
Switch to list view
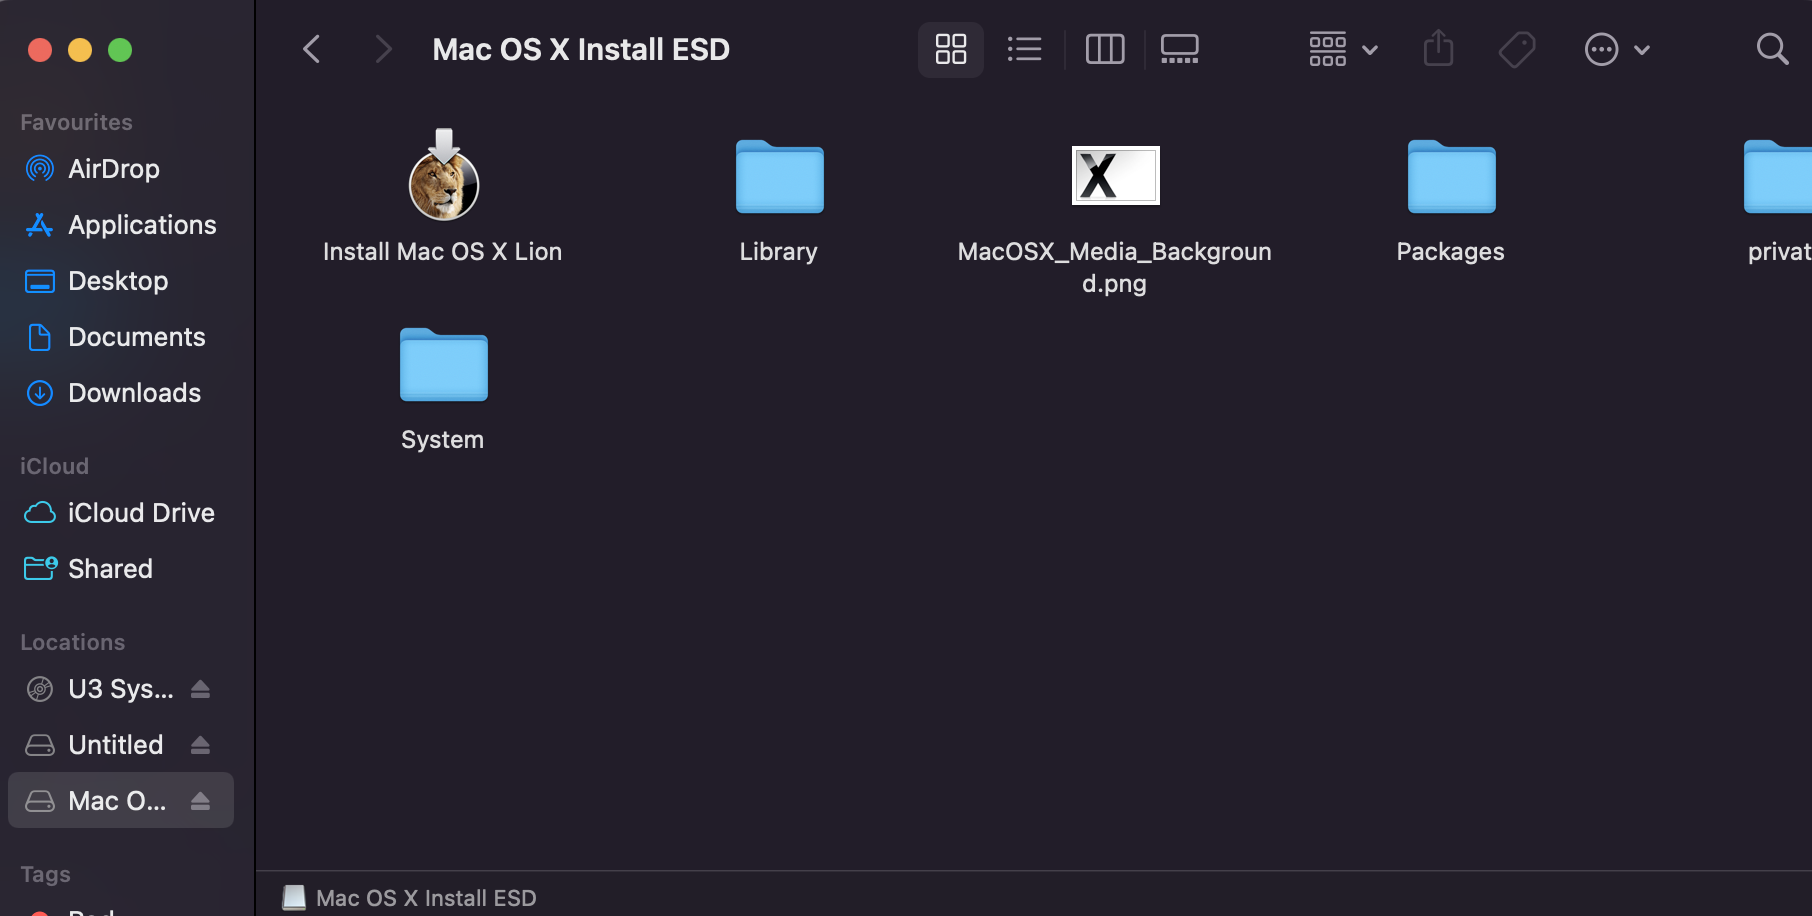pos(1024,49)
